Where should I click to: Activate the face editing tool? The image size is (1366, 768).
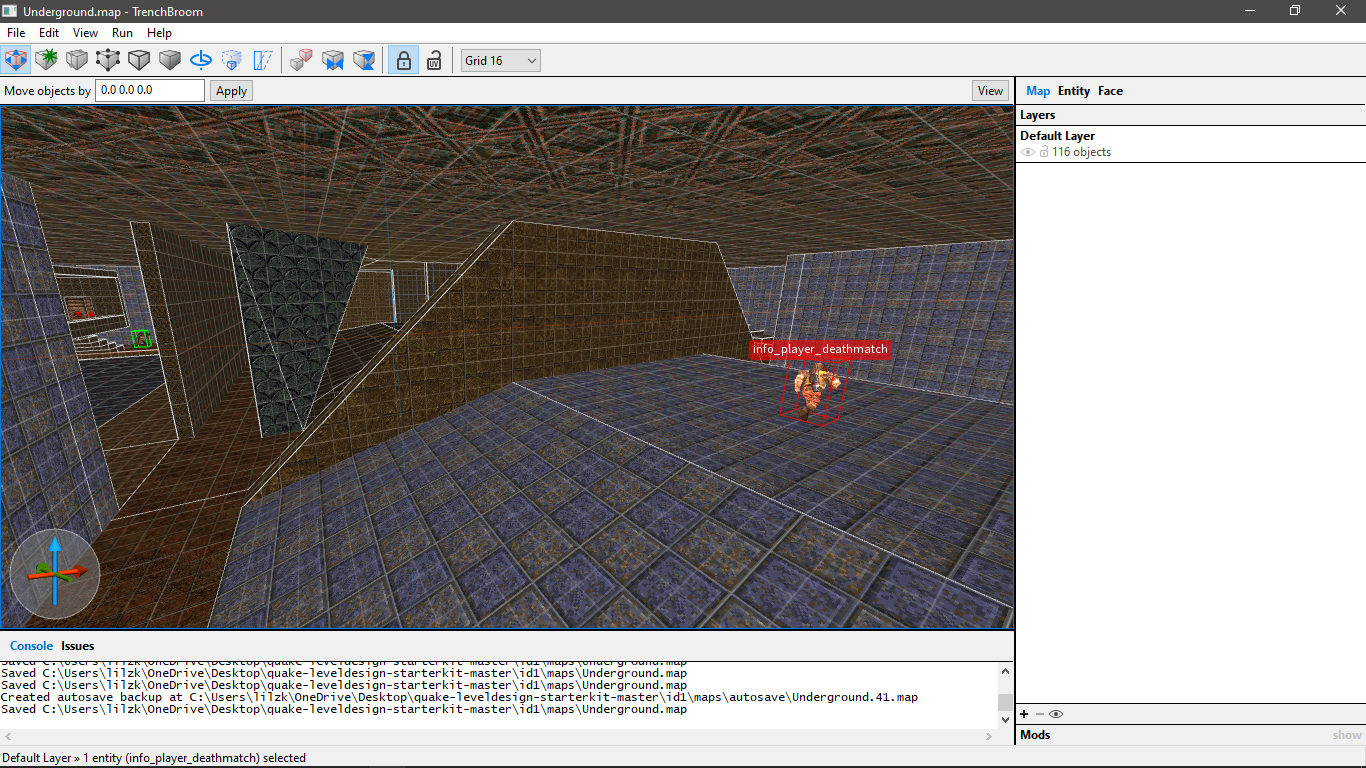click(x=170, y=60)
